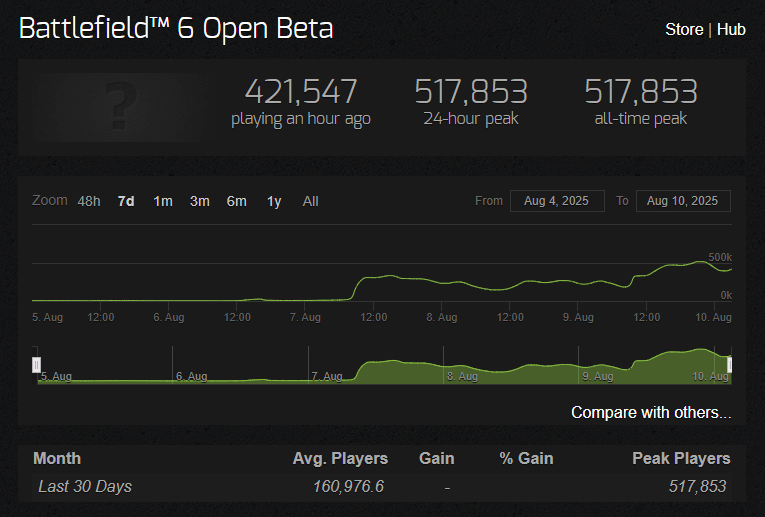Click the Peak Players column header
Viewport: 765px width, 517px height.
(681, 458)
